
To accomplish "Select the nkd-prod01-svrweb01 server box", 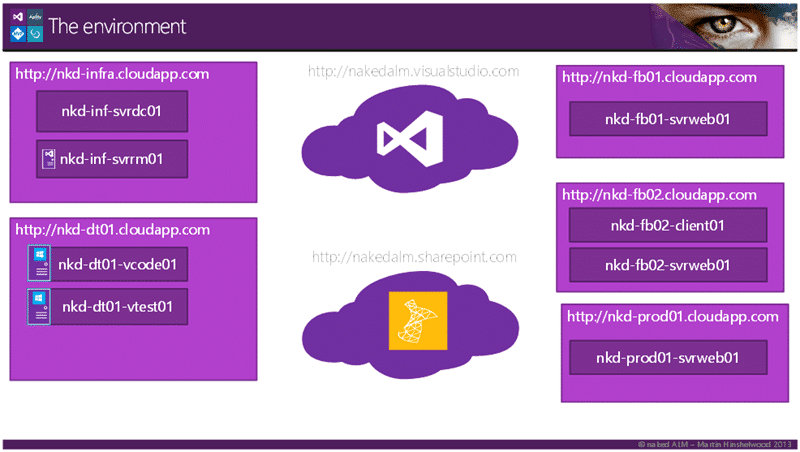I will click(668, 358).
